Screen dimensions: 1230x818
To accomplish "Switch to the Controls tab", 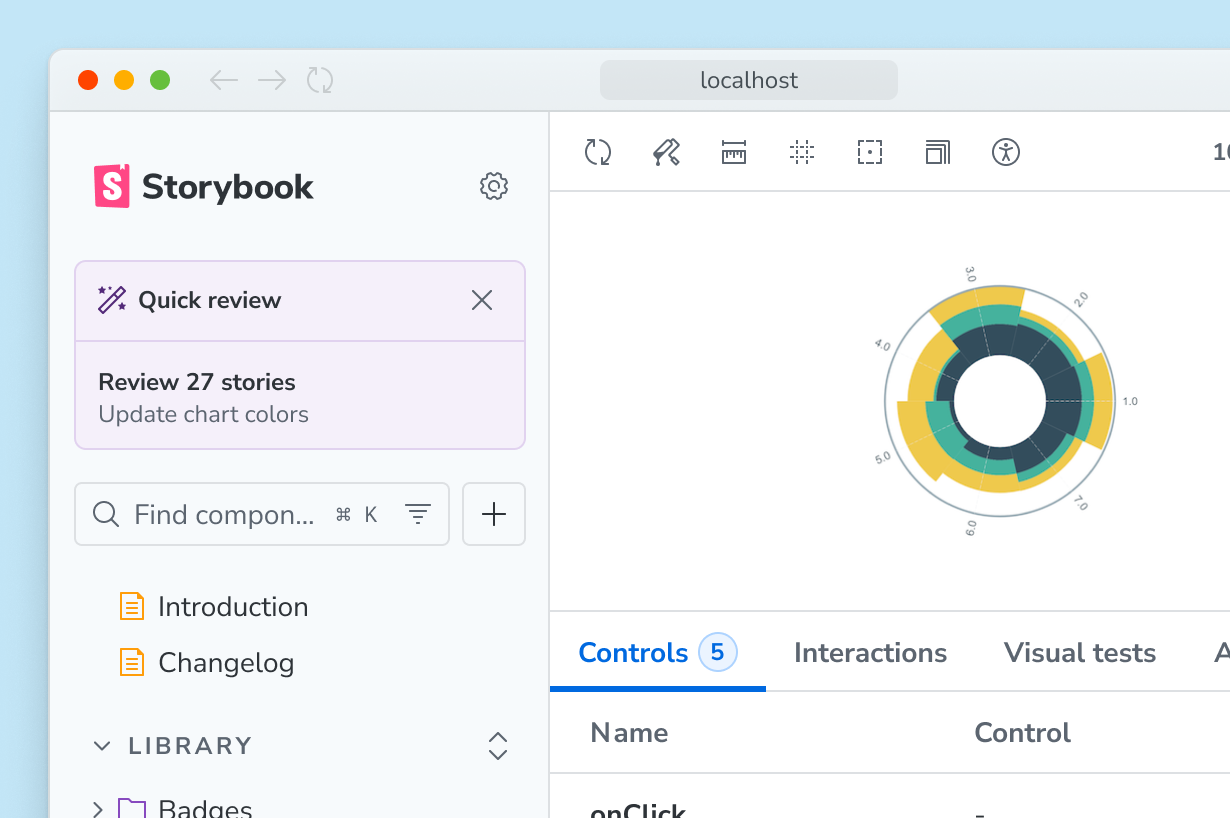I will pyautogui.click(x=658, y=653).
